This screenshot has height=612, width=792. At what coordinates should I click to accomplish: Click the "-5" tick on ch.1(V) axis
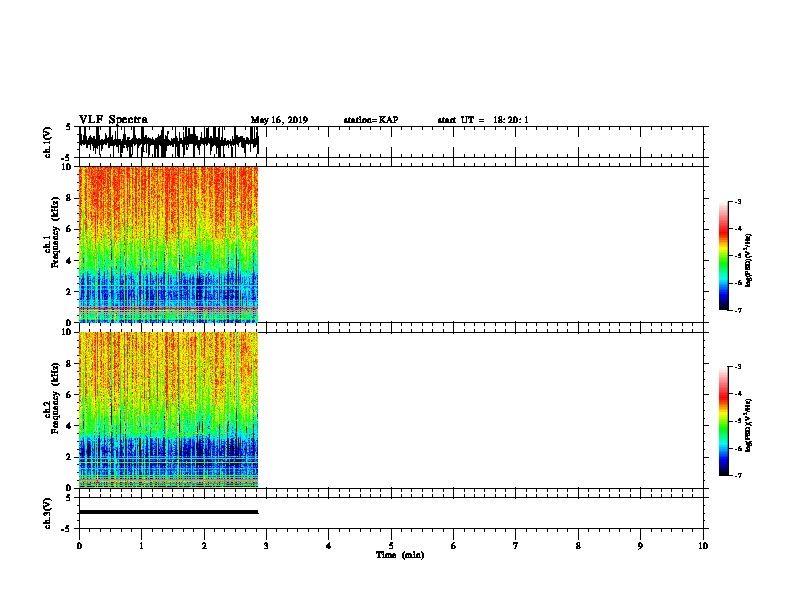[x=68, y=158]
